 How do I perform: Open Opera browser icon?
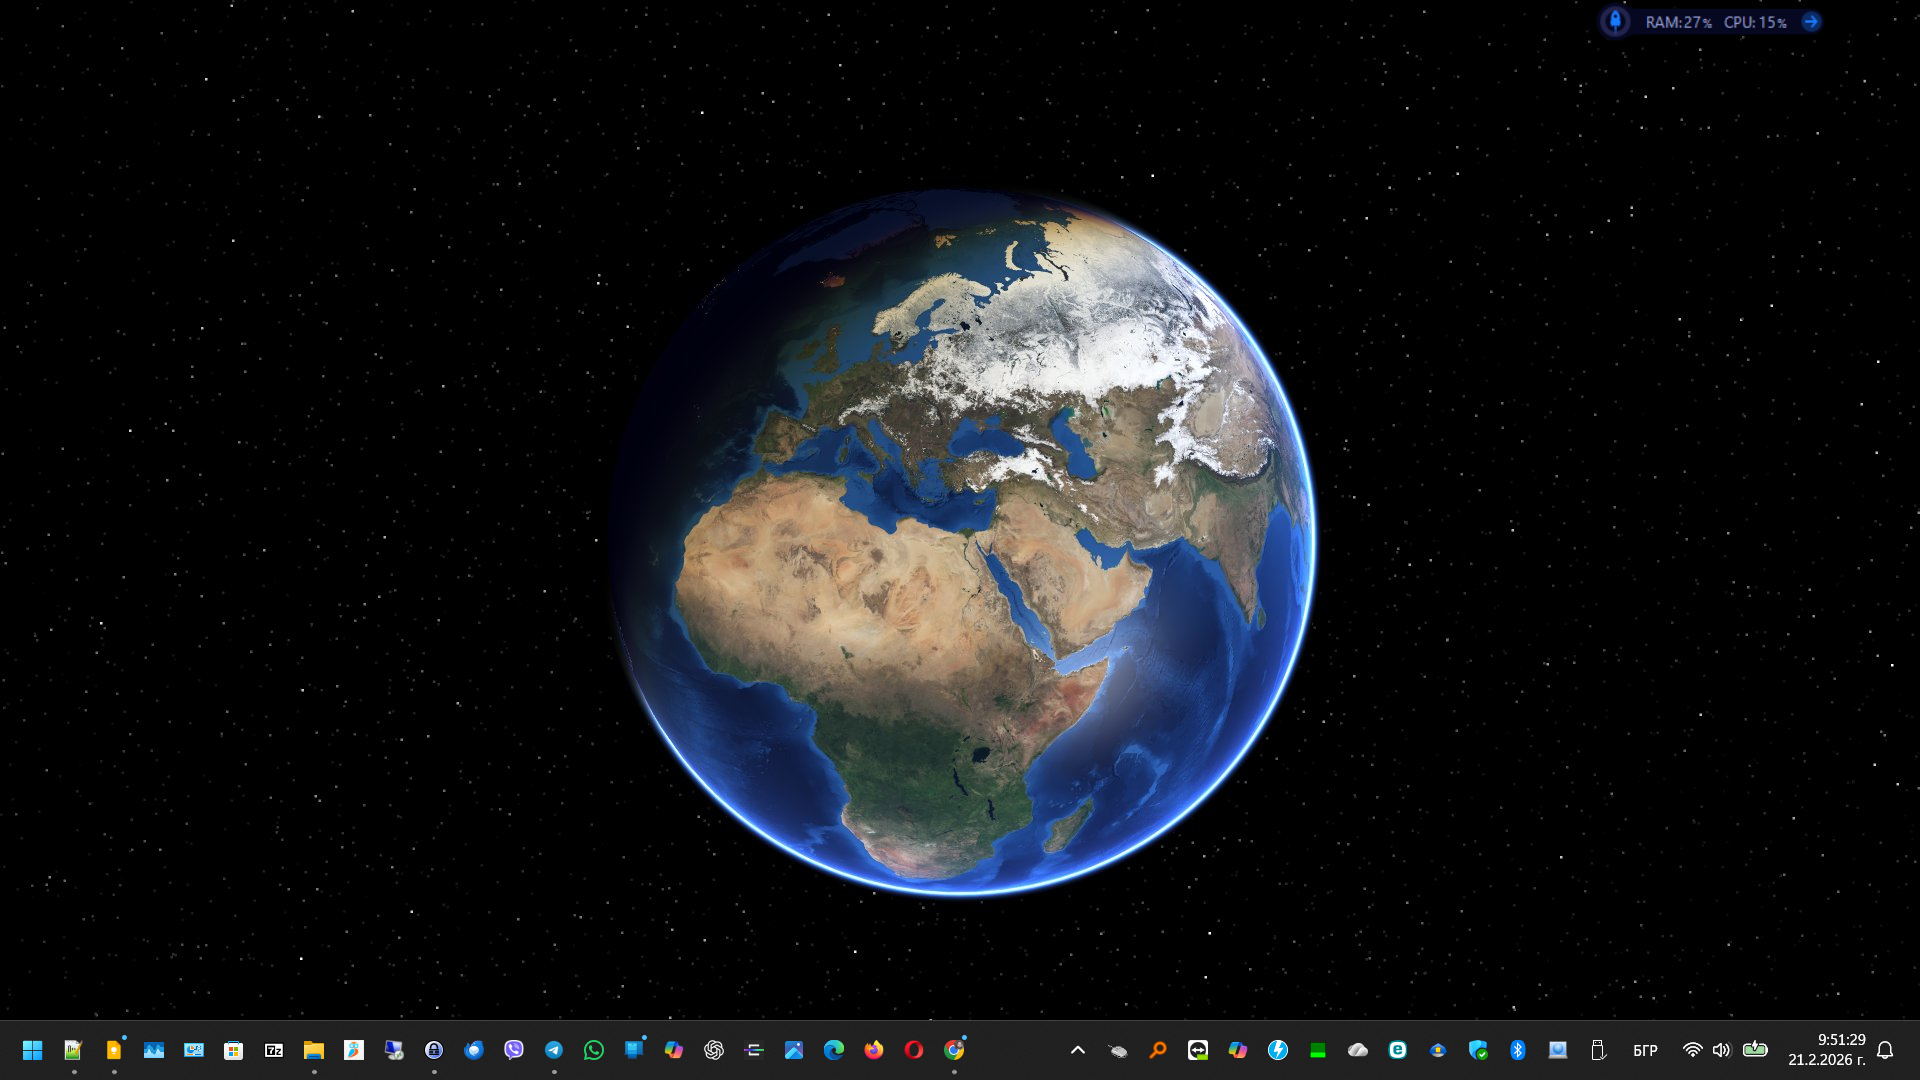(x=914, y=1050)
